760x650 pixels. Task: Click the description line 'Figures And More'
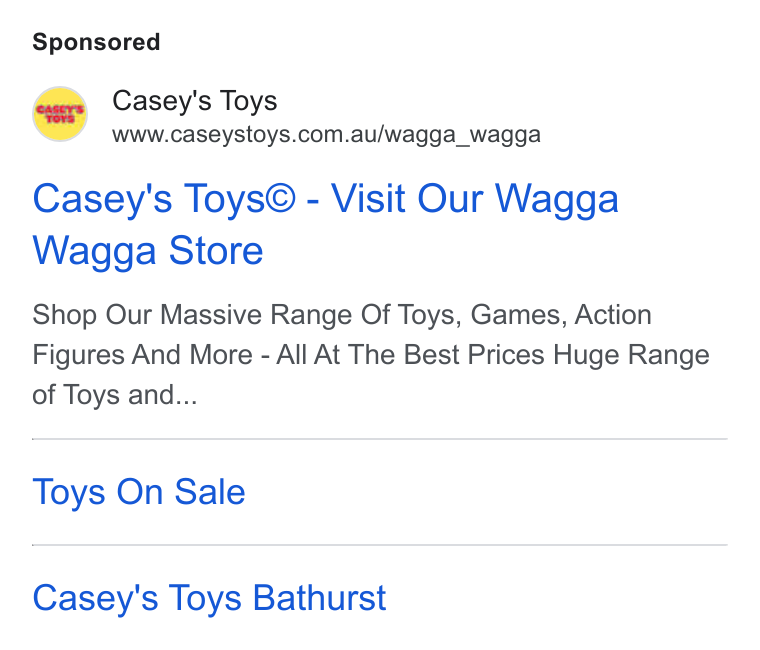click(142, 355)
